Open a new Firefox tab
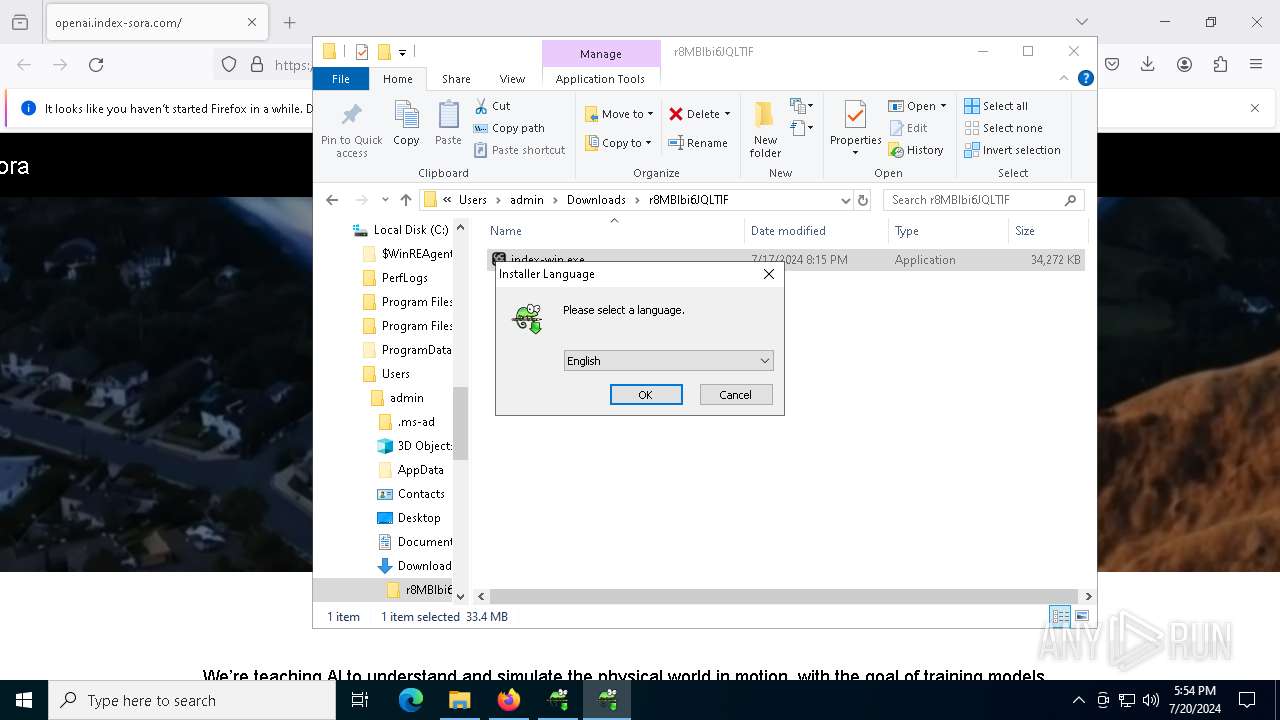Screen dimensions: 1280x720 (289, 22)
